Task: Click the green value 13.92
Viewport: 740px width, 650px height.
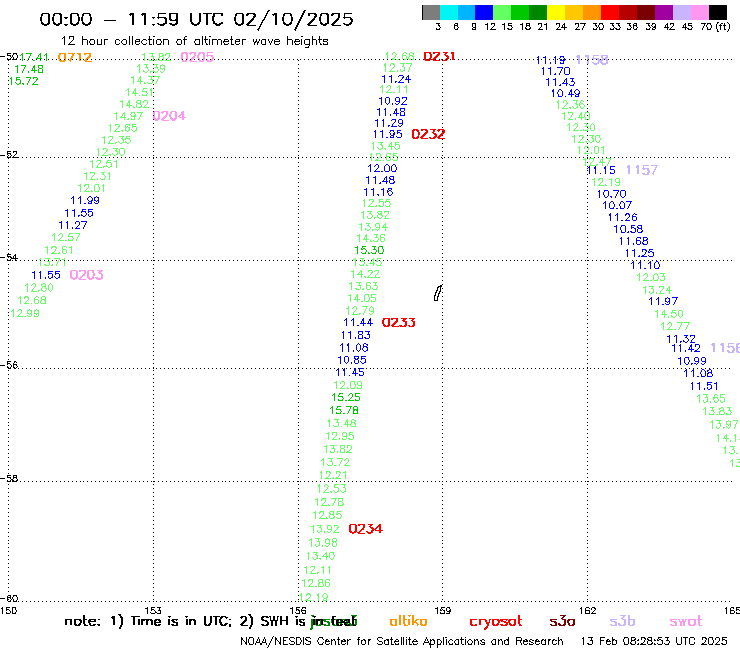Action: [325, 529]
